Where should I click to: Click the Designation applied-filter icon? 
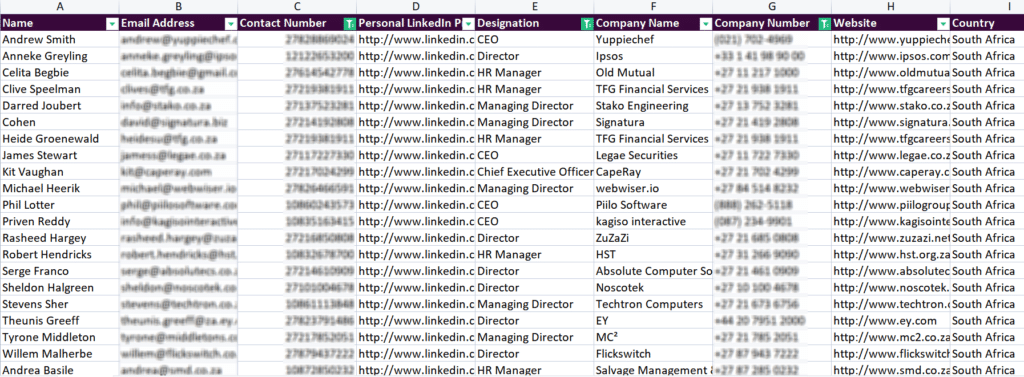click(x=586, y=24)
